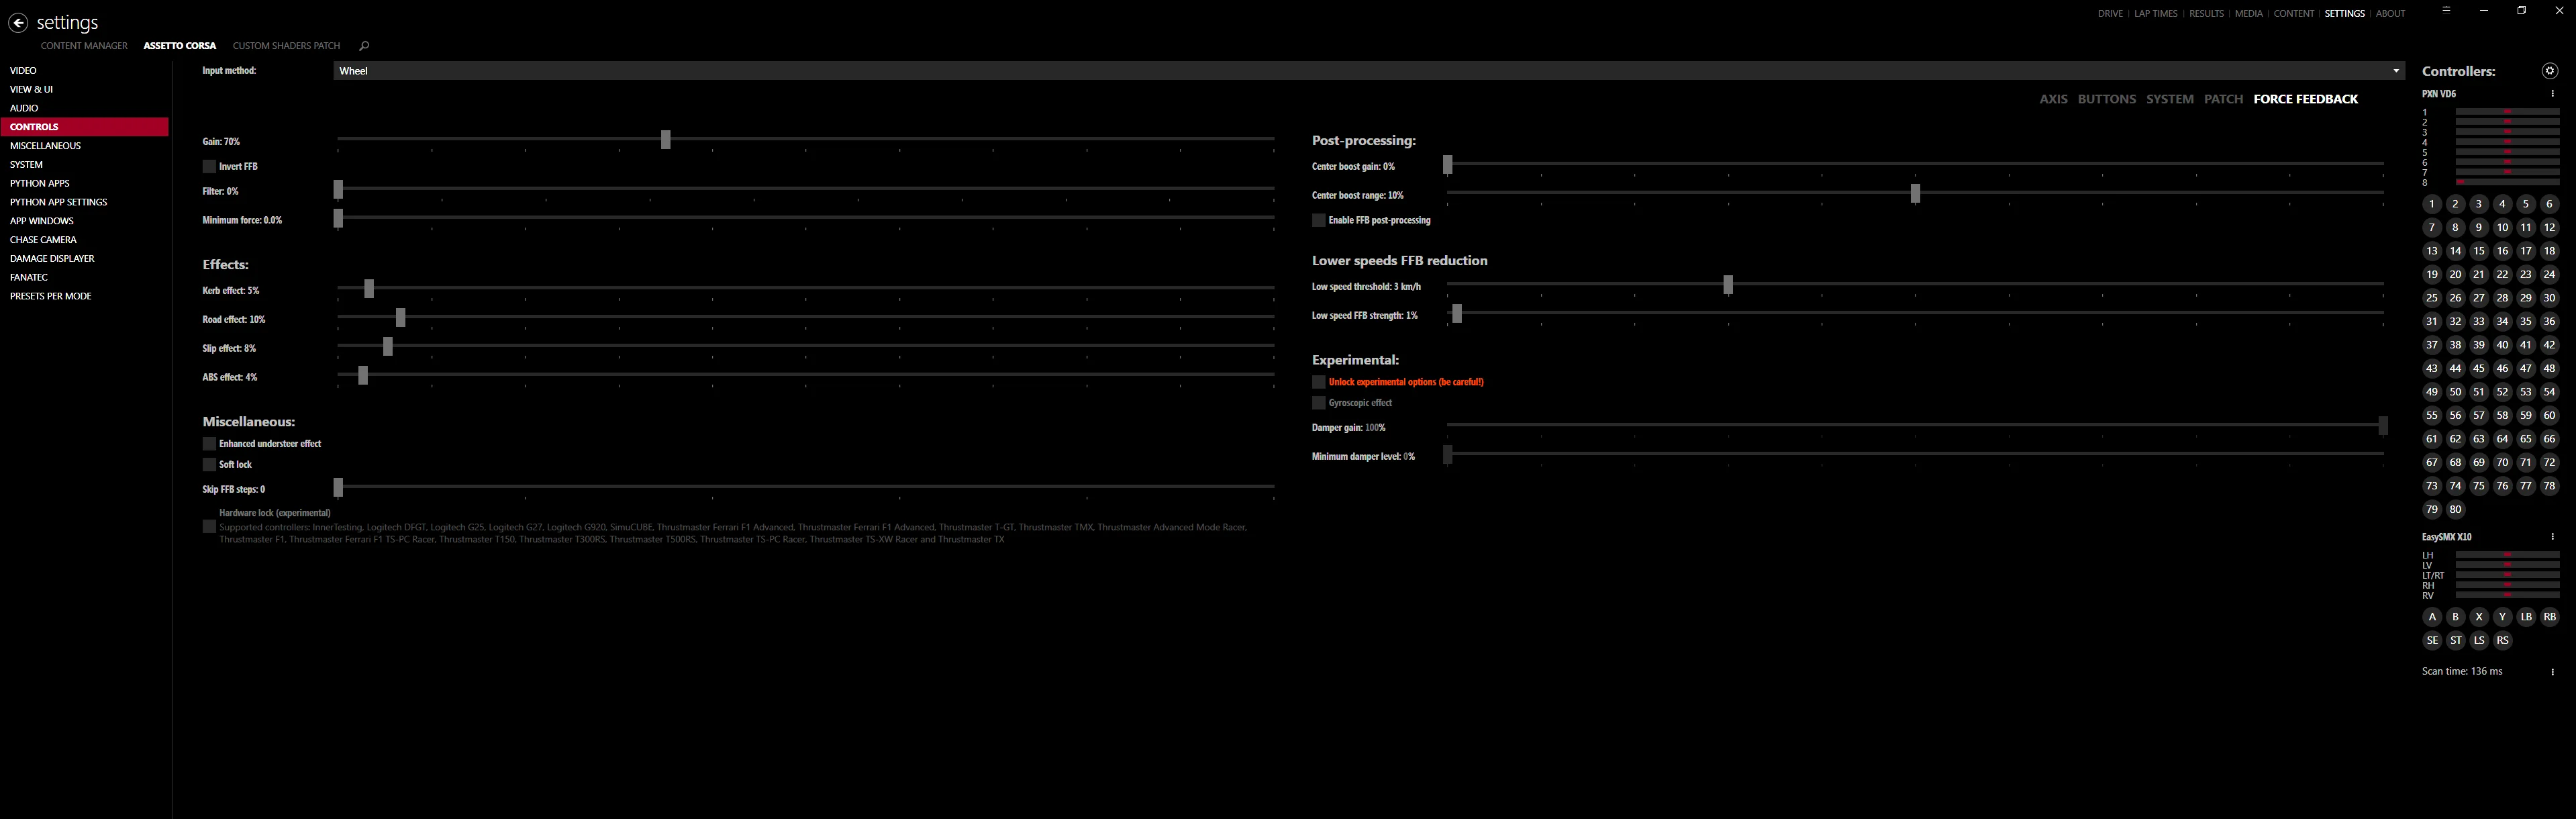The height and width of the screenshot is (819, 2576).
Task: Switch to the BUTTONS tab
Action: (x=2106, y=99)
